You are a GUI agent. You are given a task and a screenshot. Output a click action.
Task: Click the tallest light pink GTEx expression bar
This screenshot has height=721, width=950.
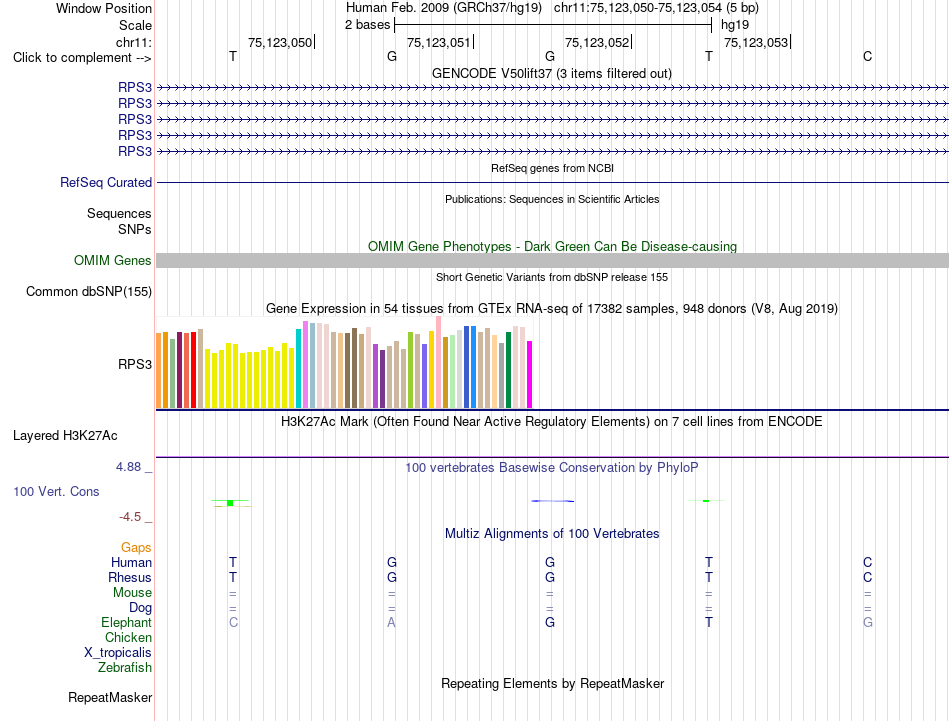pyautogui.click(x=439, y=362)
